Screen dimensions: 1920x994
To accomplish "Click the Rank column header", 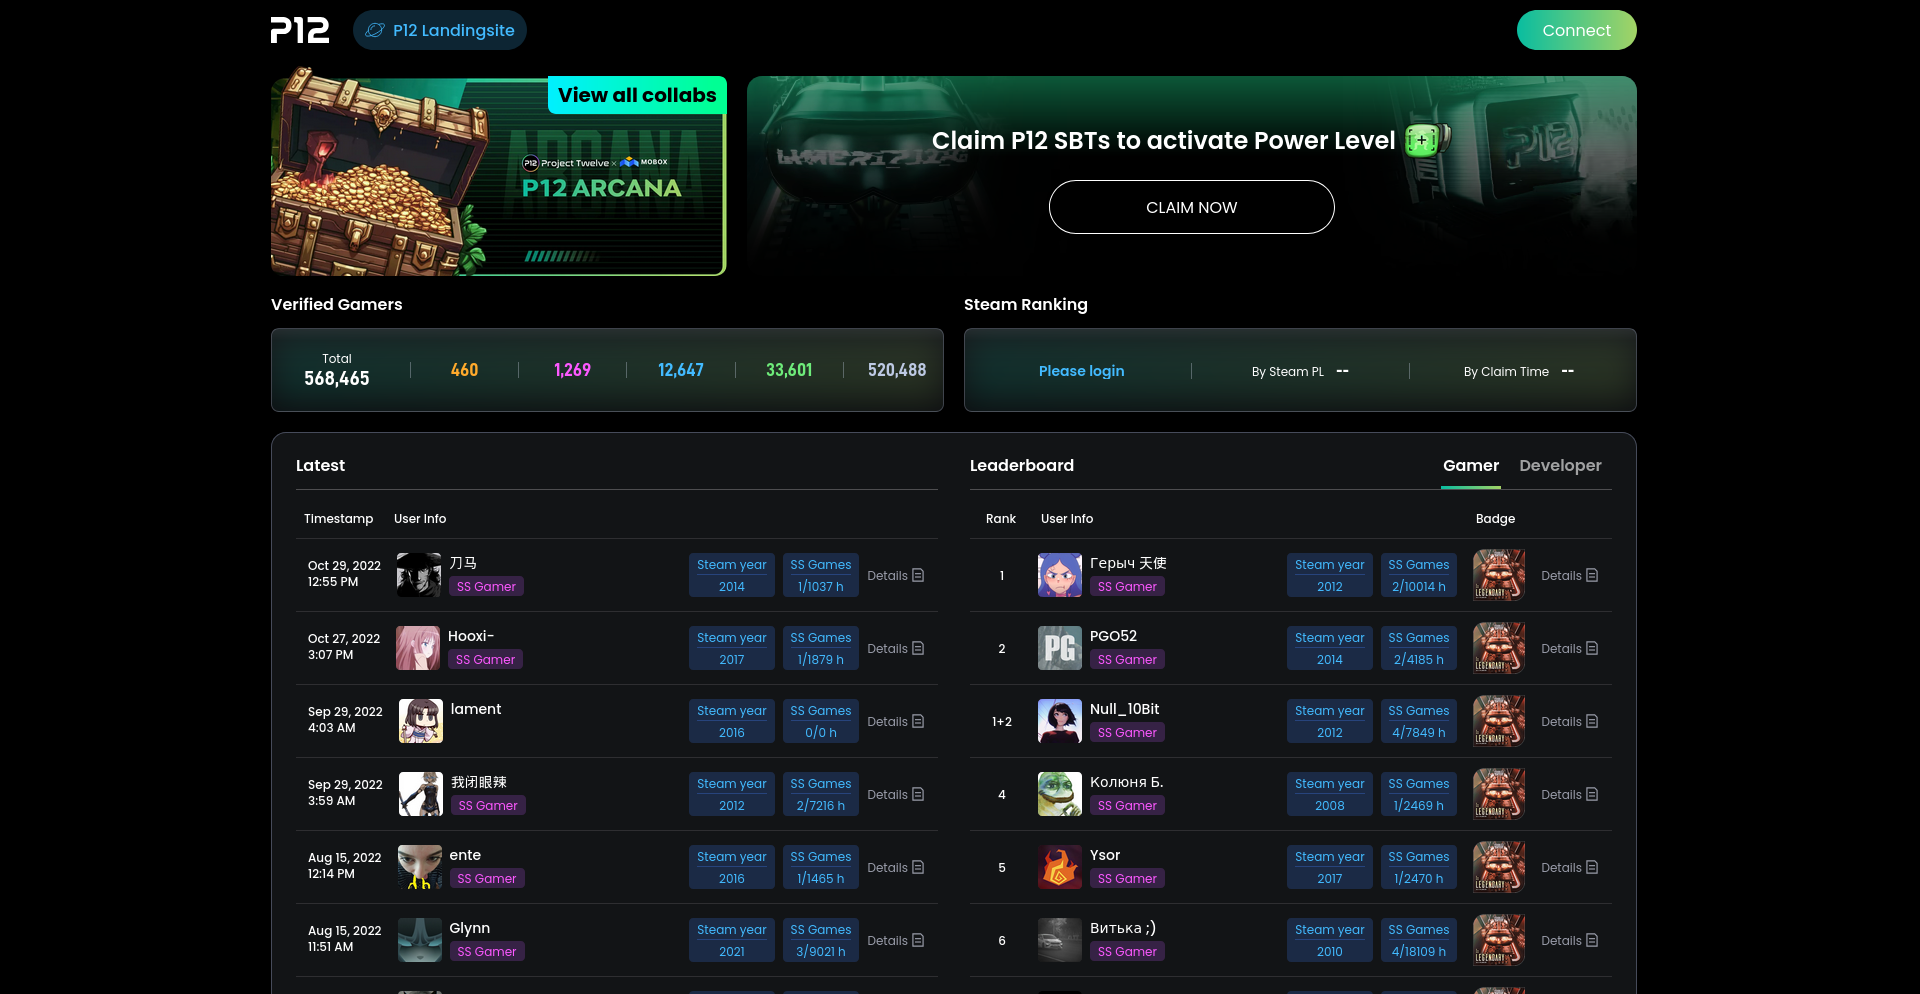I will click(x=1001, y=518).
